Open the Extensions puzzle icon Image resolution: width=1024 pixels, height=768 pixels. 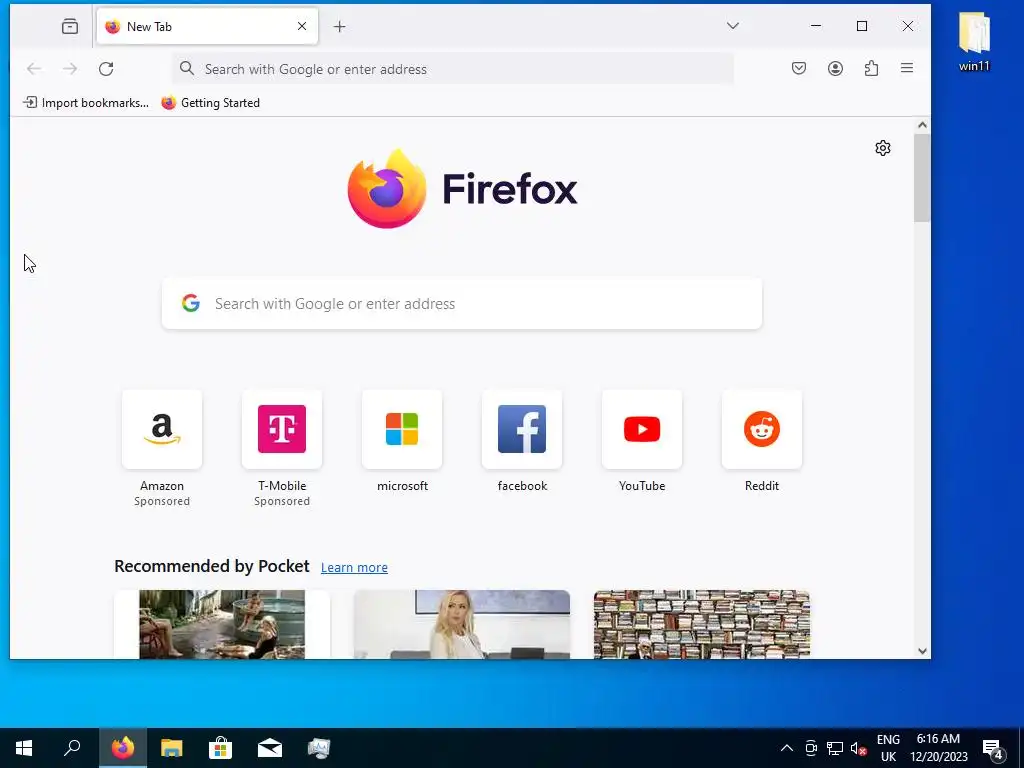point(871,68)
